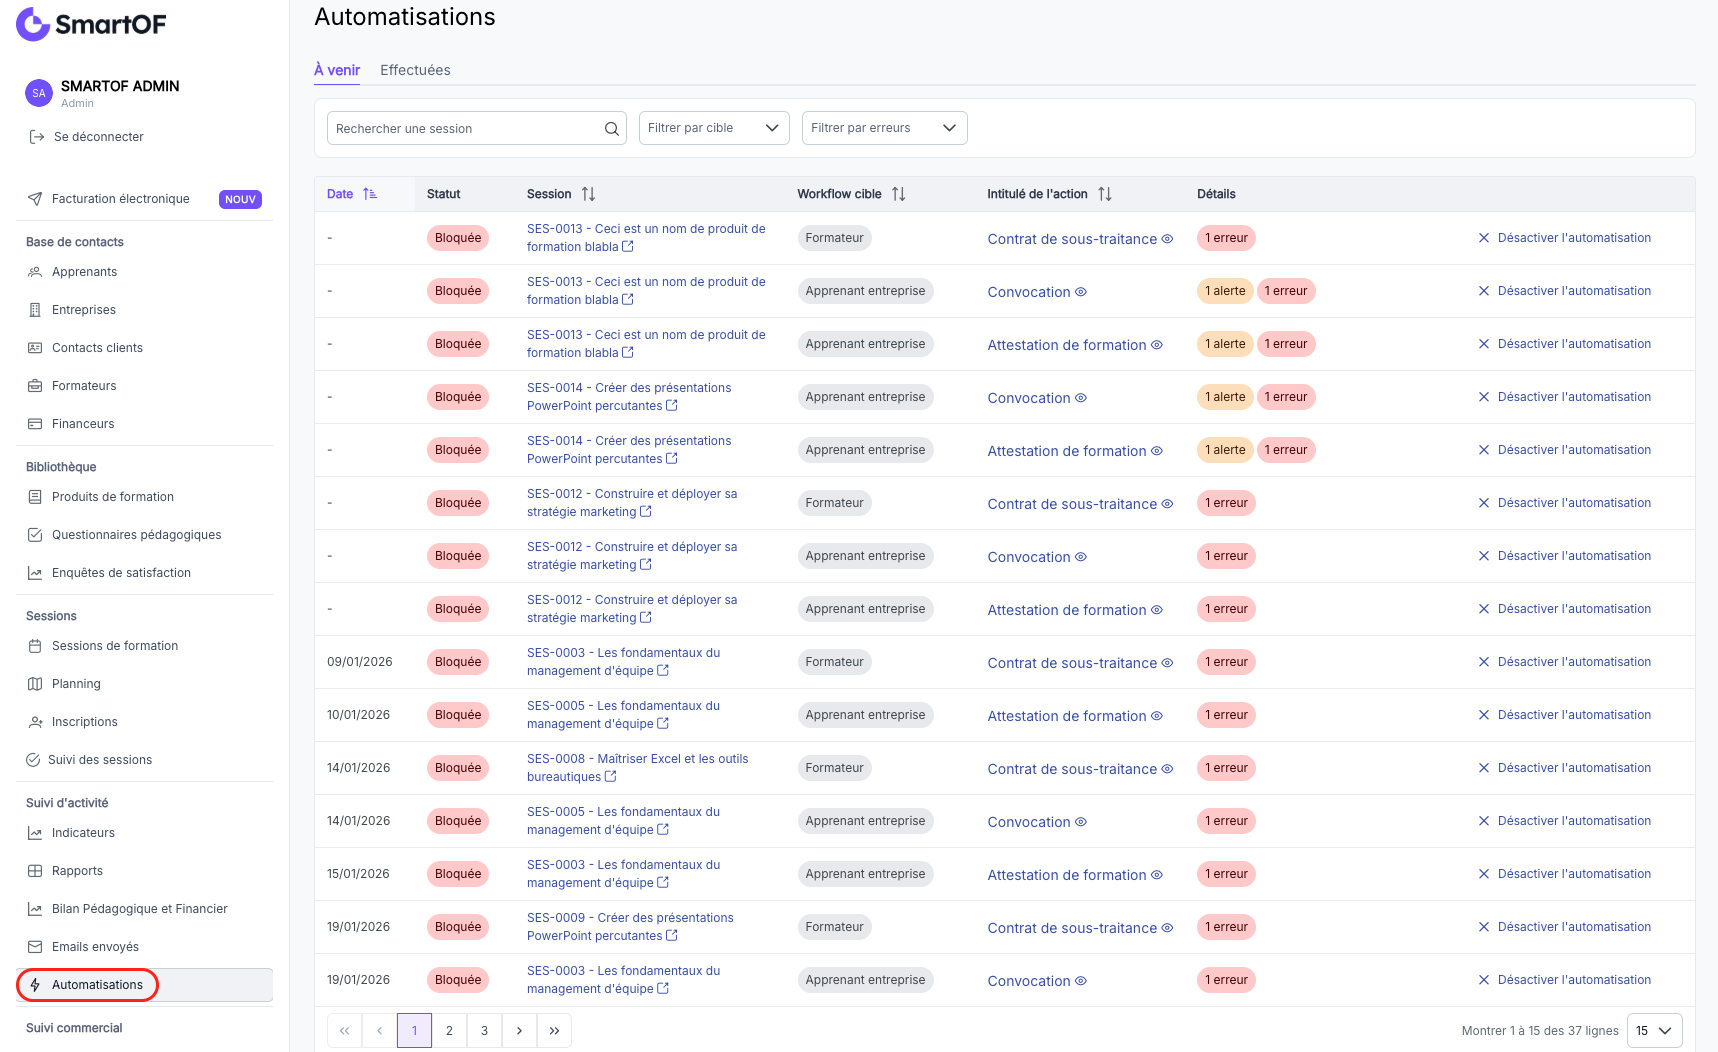
Task: Open external link icon for SES-0009 session
Action: click(x=672, y=935)
